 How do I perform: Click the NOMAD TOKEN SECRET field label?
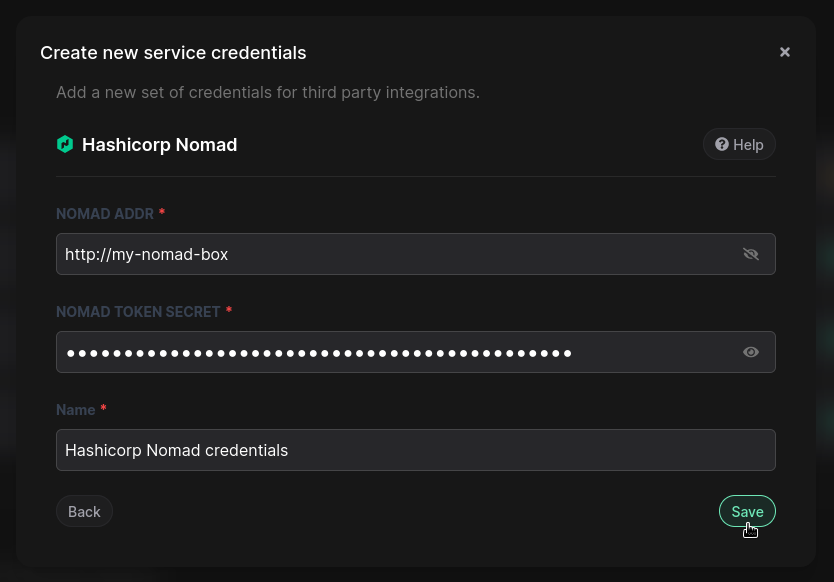pyautogui.click(x=138, y=312)
